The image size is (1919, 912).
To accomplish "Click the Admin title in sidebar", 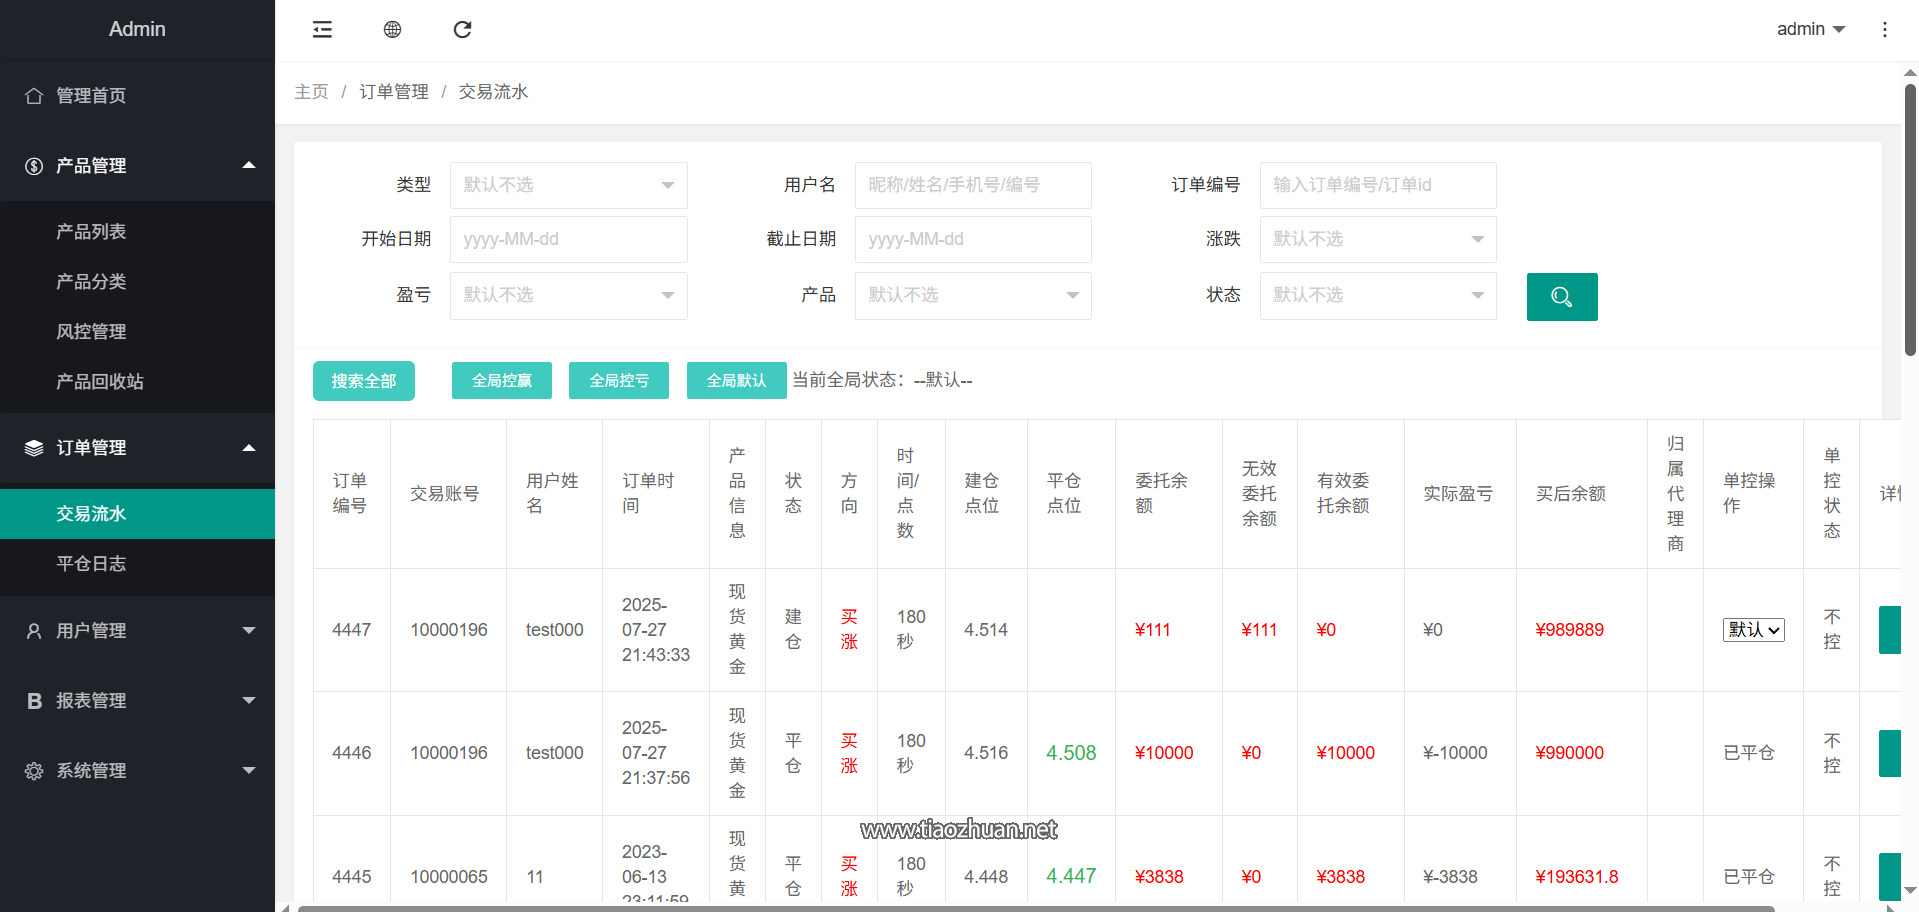I will coord(137,29).
